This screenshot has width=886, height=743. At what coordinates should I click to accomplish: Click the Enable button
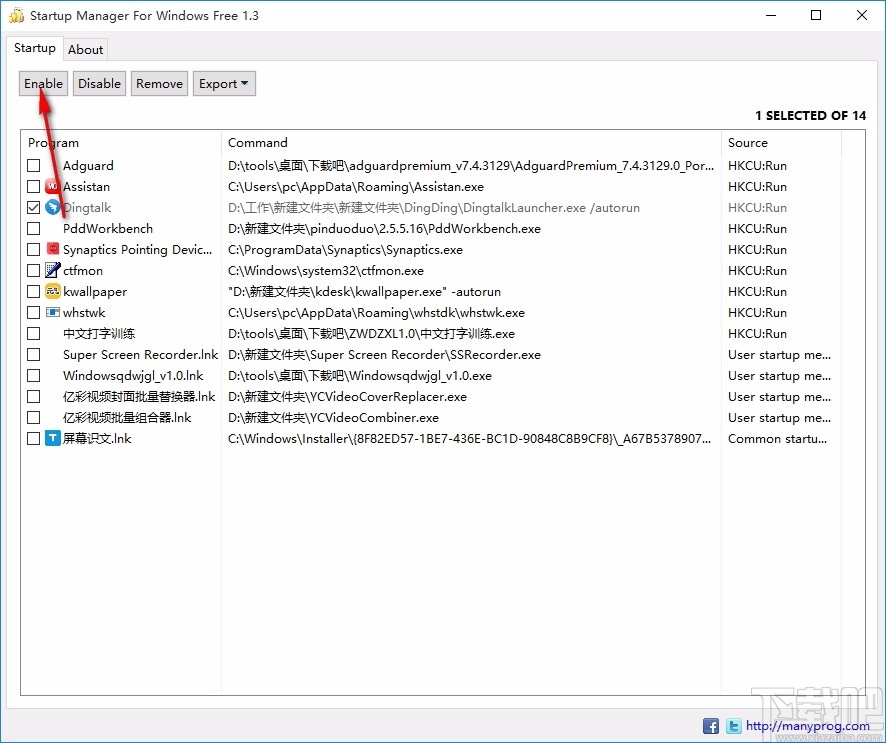pyautogui.click(x=43, y=83)
